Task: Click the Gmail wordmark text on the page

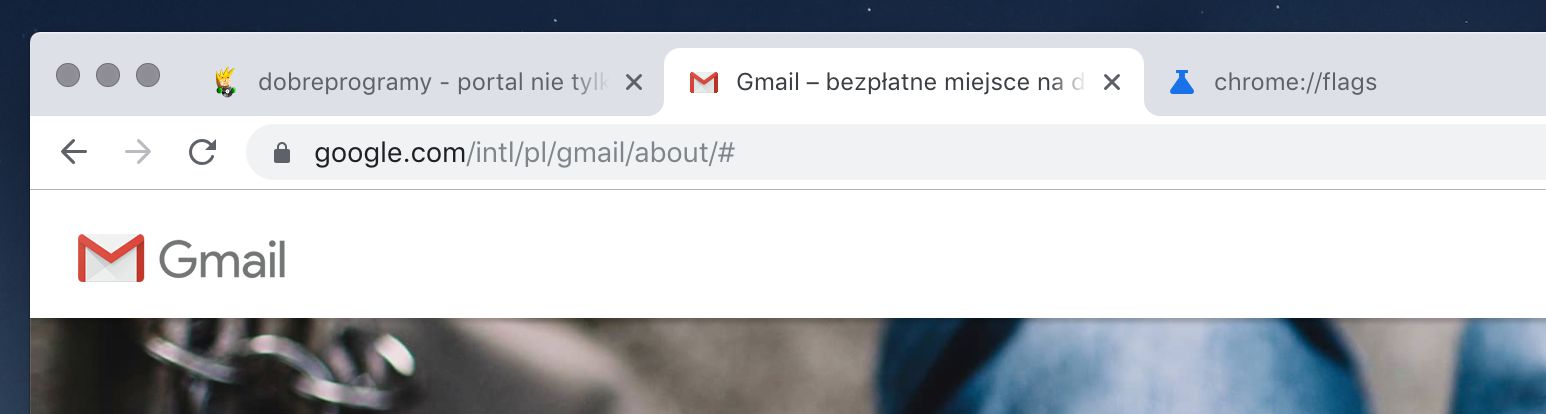Action: point(222,261)
